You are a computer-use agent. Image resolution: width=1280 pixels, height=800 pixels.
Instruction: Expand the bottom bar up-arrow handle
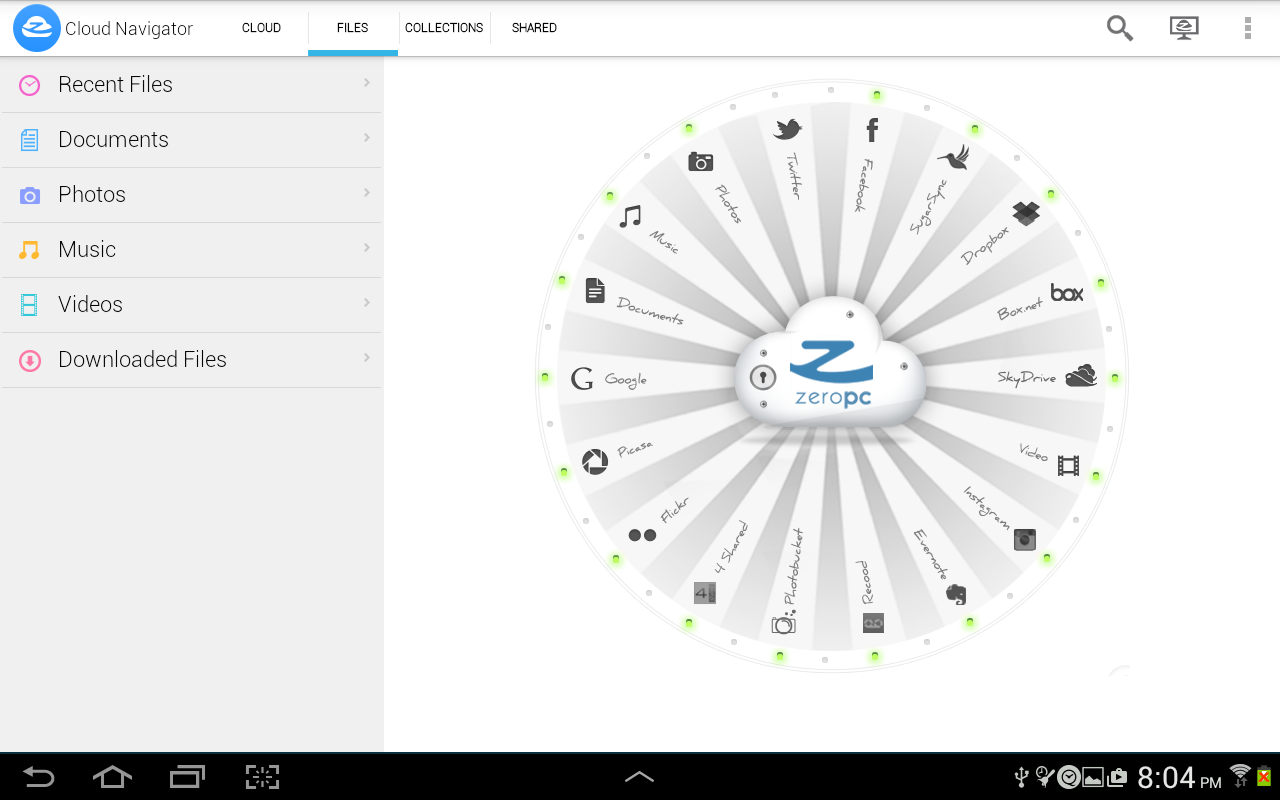(x=639, y=777)
